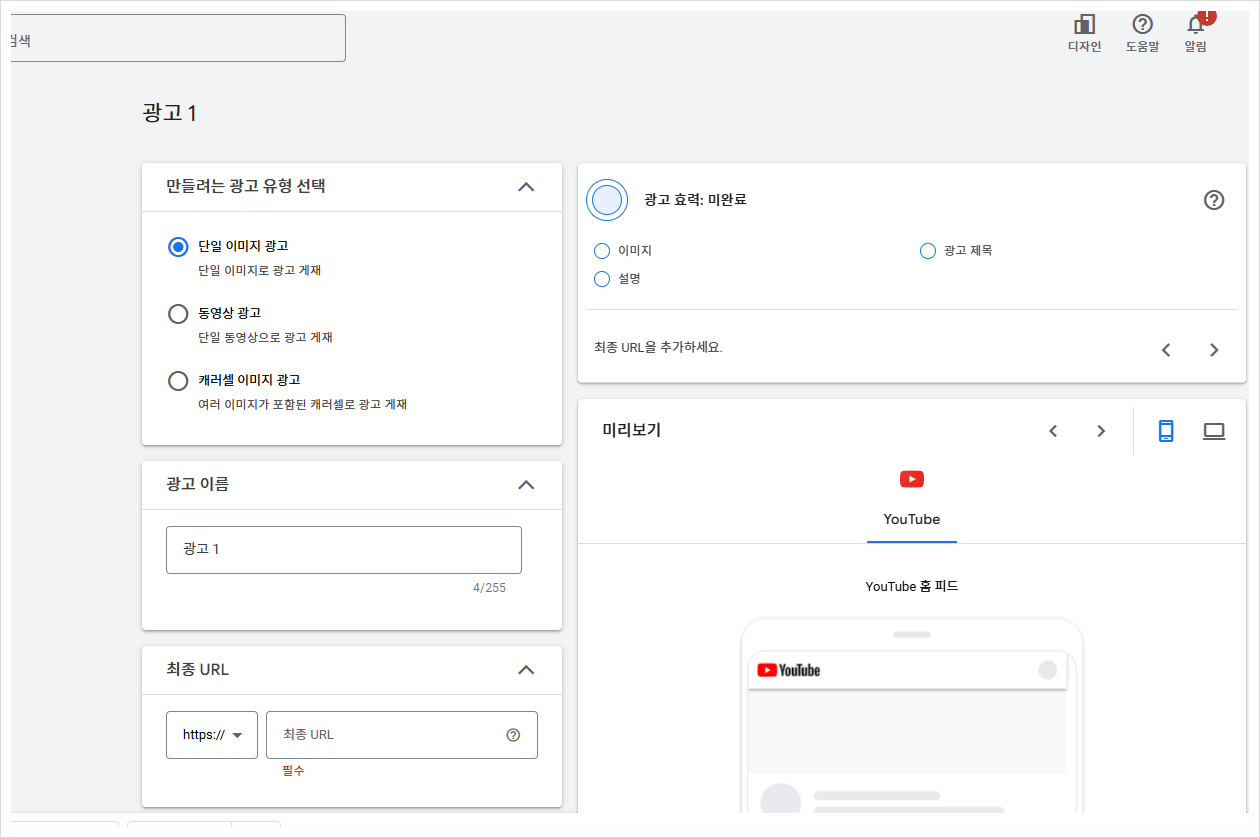1260x838 pixels.
Task: Click the 미리보기 heading
Action: [x=631, y=430]
